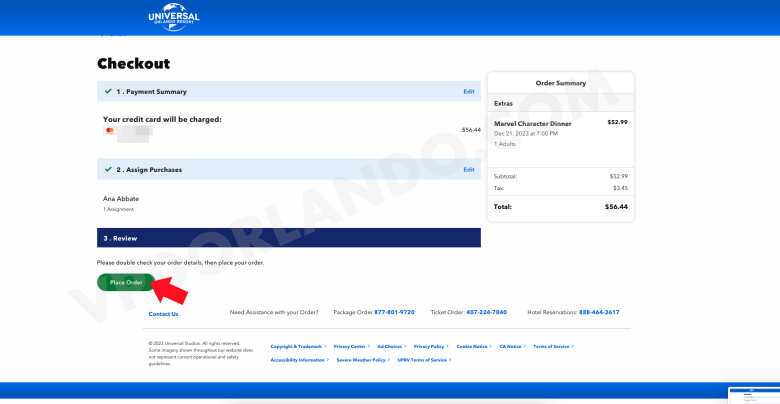Open Privacy Center footer link

352,346
